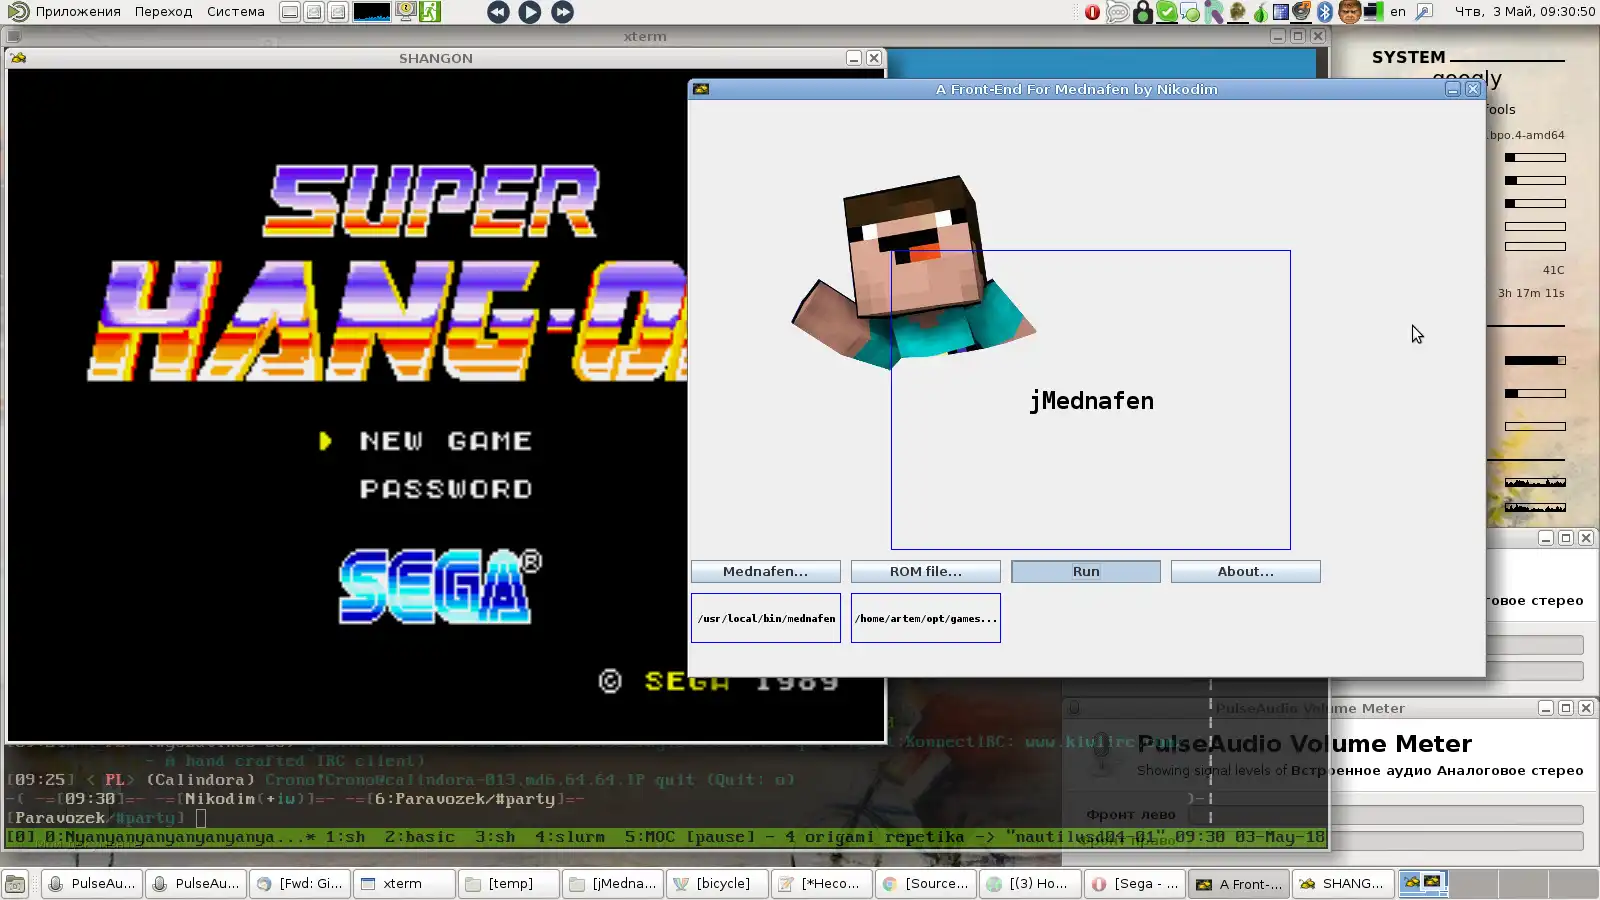Open the ROM file... chooser
The width and height of the screenshot is (1600, 900).
[925, 571]
